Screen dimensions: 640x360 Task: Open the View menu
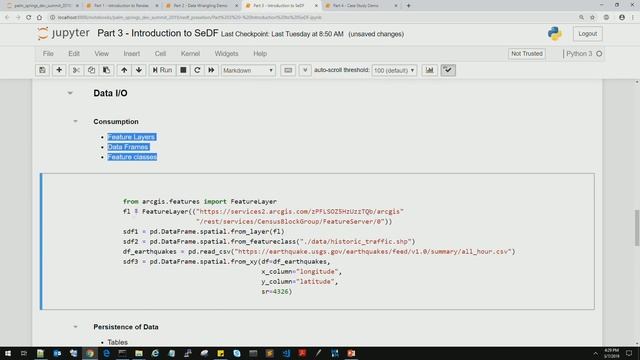[x=102, y=53]
